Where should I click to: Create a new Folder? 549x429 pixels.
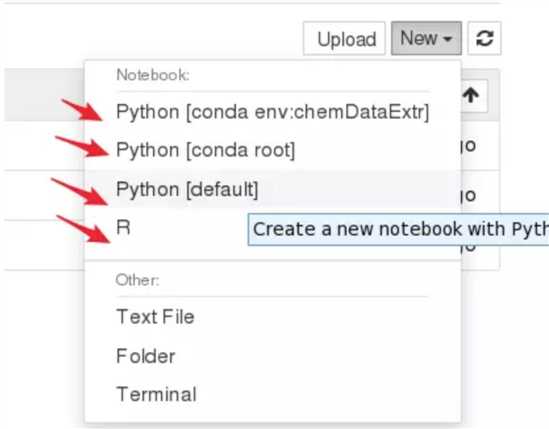click(272, 356)
